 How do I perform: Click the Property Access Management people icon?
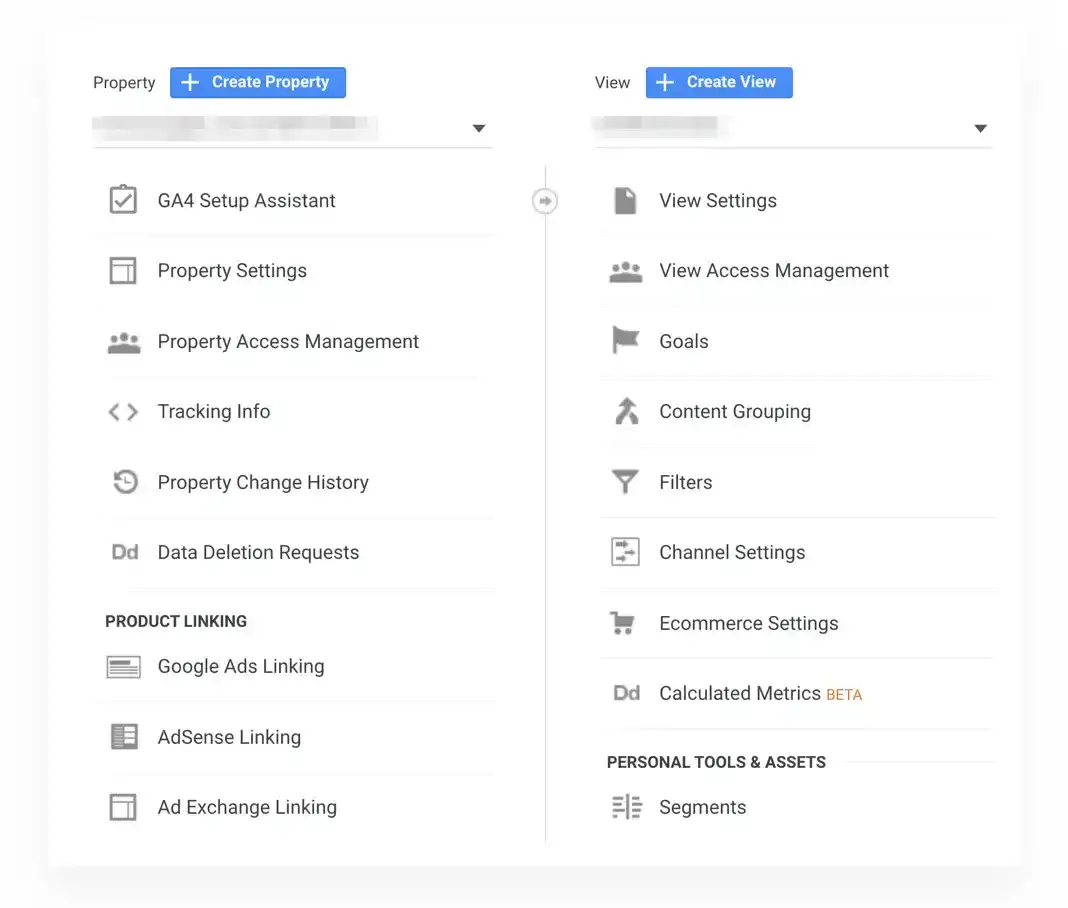(123, 341)
